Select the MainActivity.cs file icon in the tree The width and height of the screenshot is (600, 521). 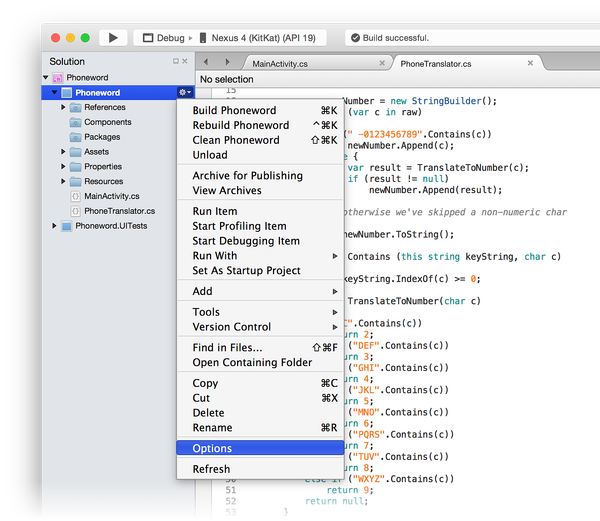(x=75, y=196)
